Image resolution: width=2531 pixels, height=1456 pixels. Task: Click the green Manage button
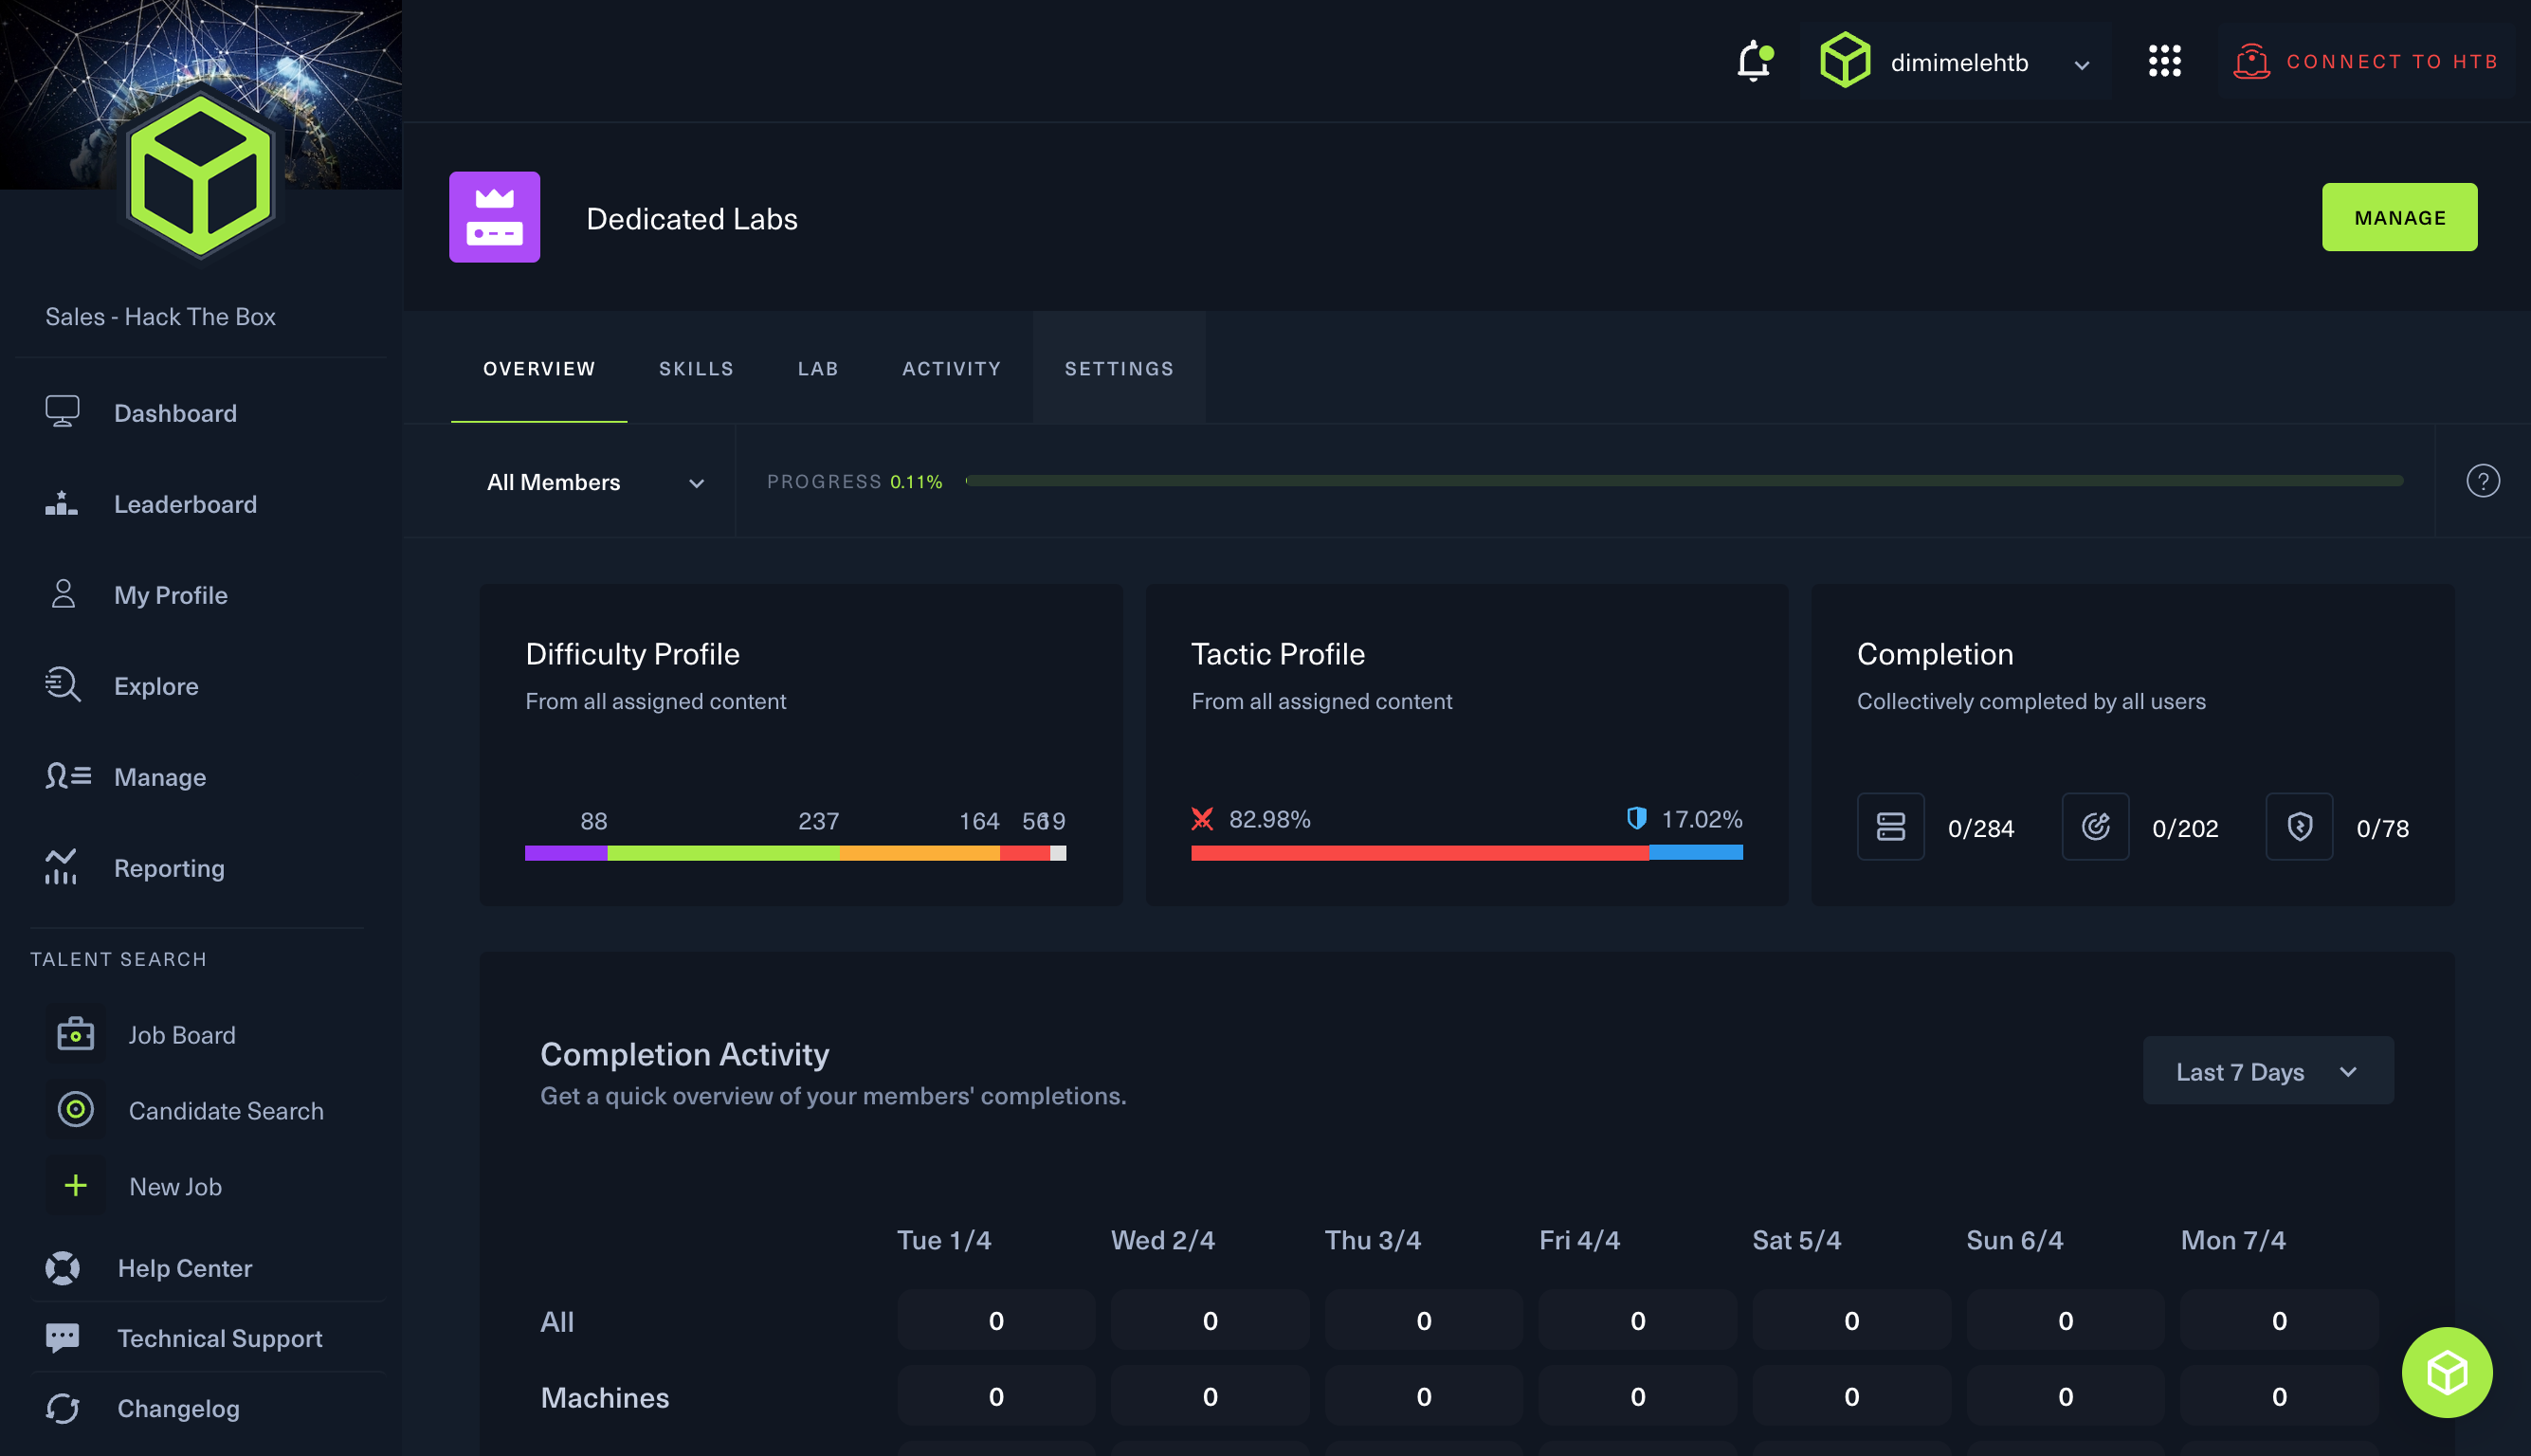coord(2399,217)
